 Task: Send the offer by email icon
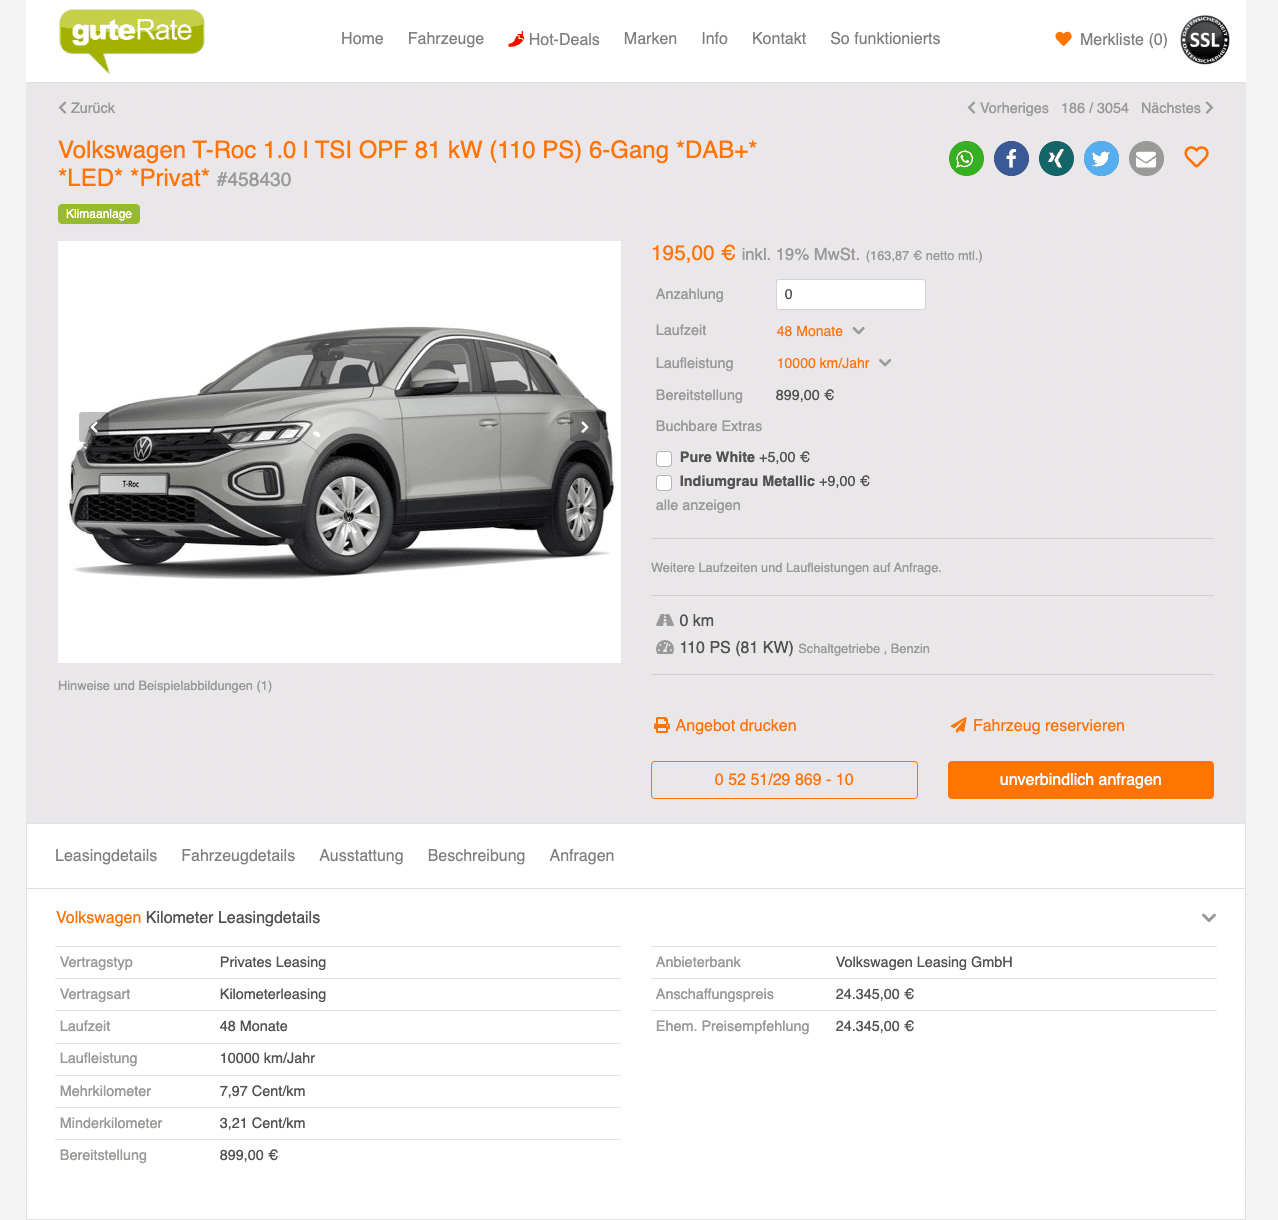pyautogui.click(x=1146, y=158)
